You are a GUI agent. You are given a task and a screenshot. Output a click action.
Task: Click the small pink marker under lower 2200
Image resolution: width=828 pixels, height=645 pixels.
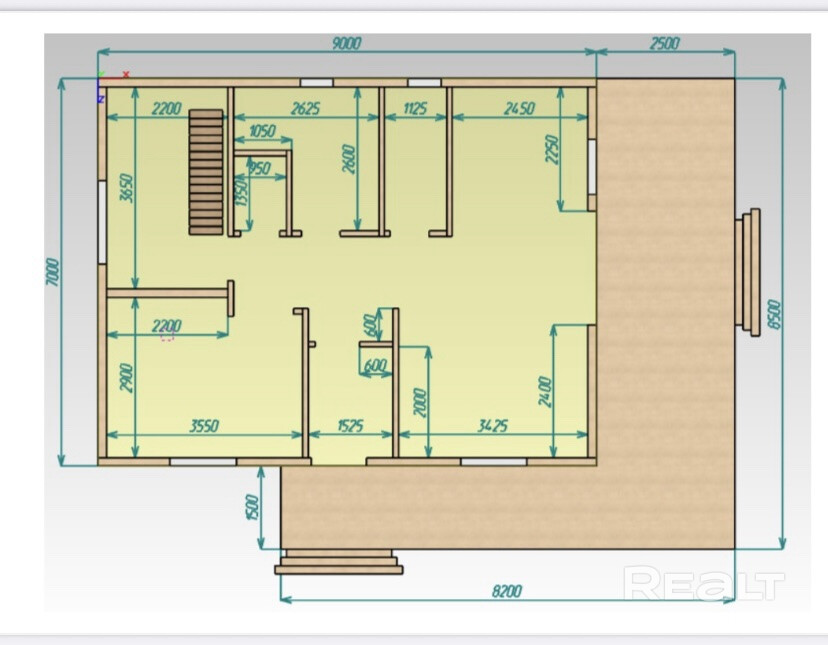[x=167, y=338]
